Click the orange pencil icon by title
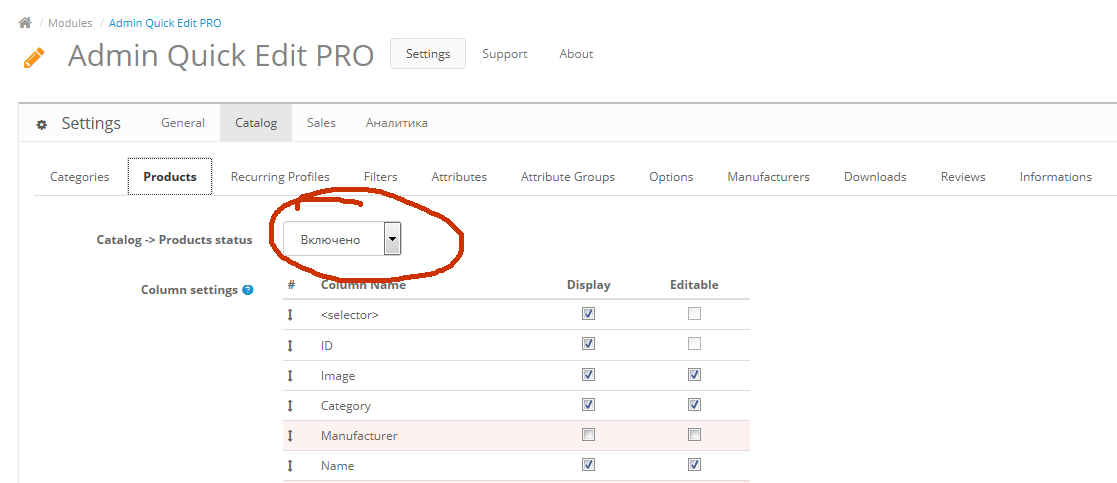 click(x=34, y=57)
